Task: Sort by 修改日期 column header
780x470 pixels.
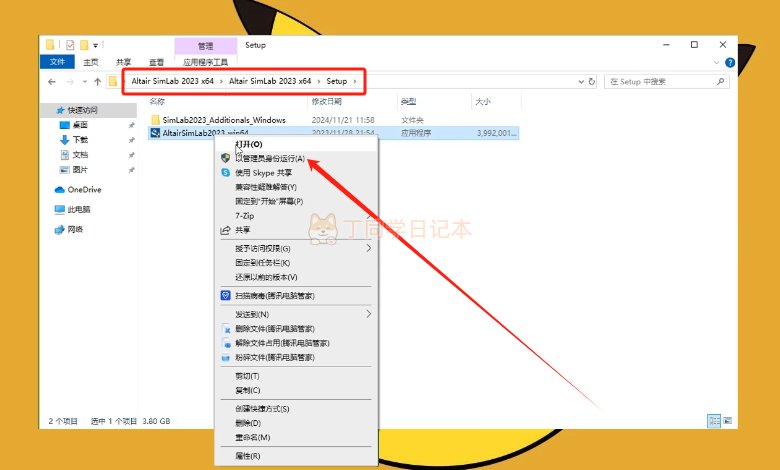Action: 327,101
